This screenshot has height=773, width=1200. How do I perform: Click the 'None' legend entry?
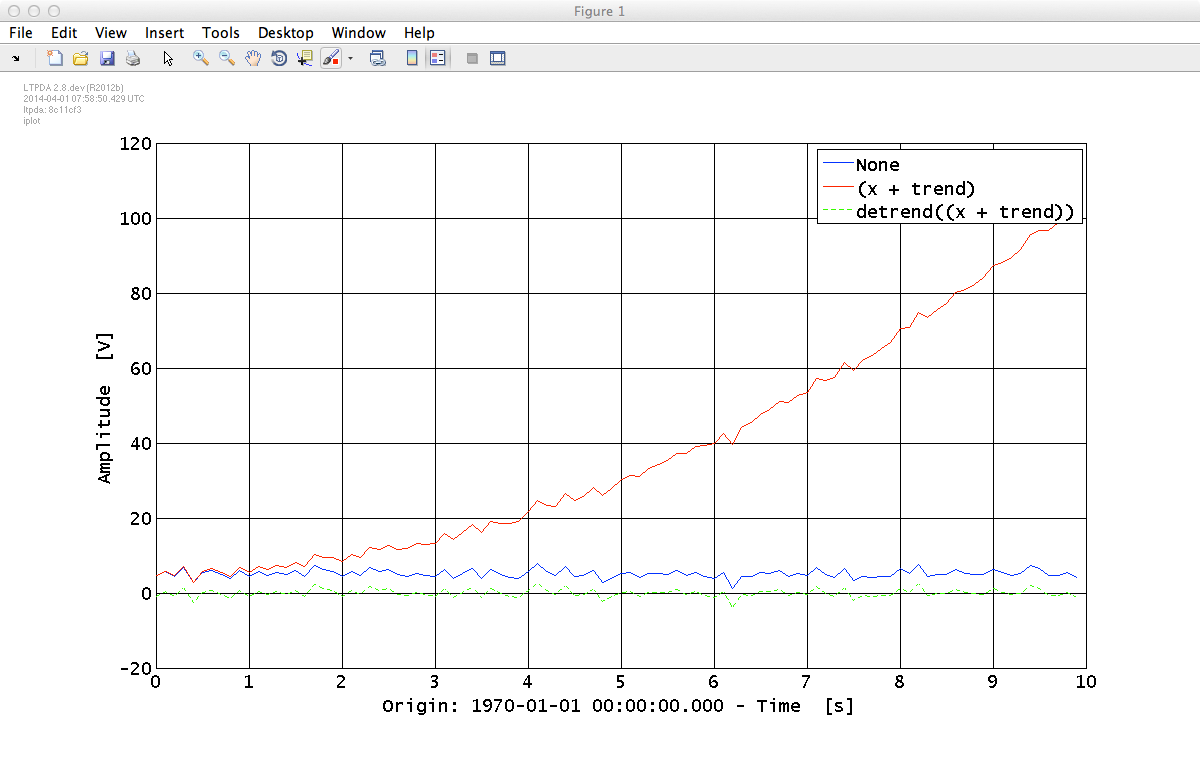878,165
